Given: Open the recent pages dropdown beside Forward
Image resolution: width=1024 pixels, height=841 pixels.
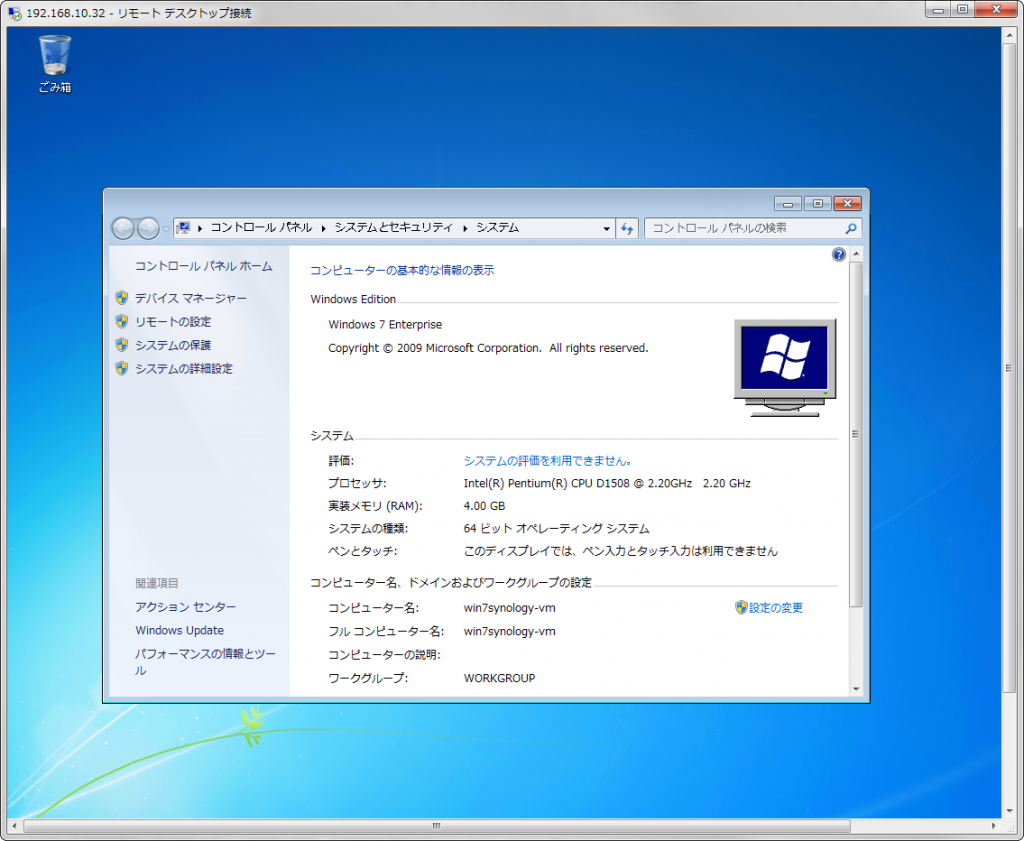Looking at the screenshot, I should pyautogui.click(x=167, y=229).
